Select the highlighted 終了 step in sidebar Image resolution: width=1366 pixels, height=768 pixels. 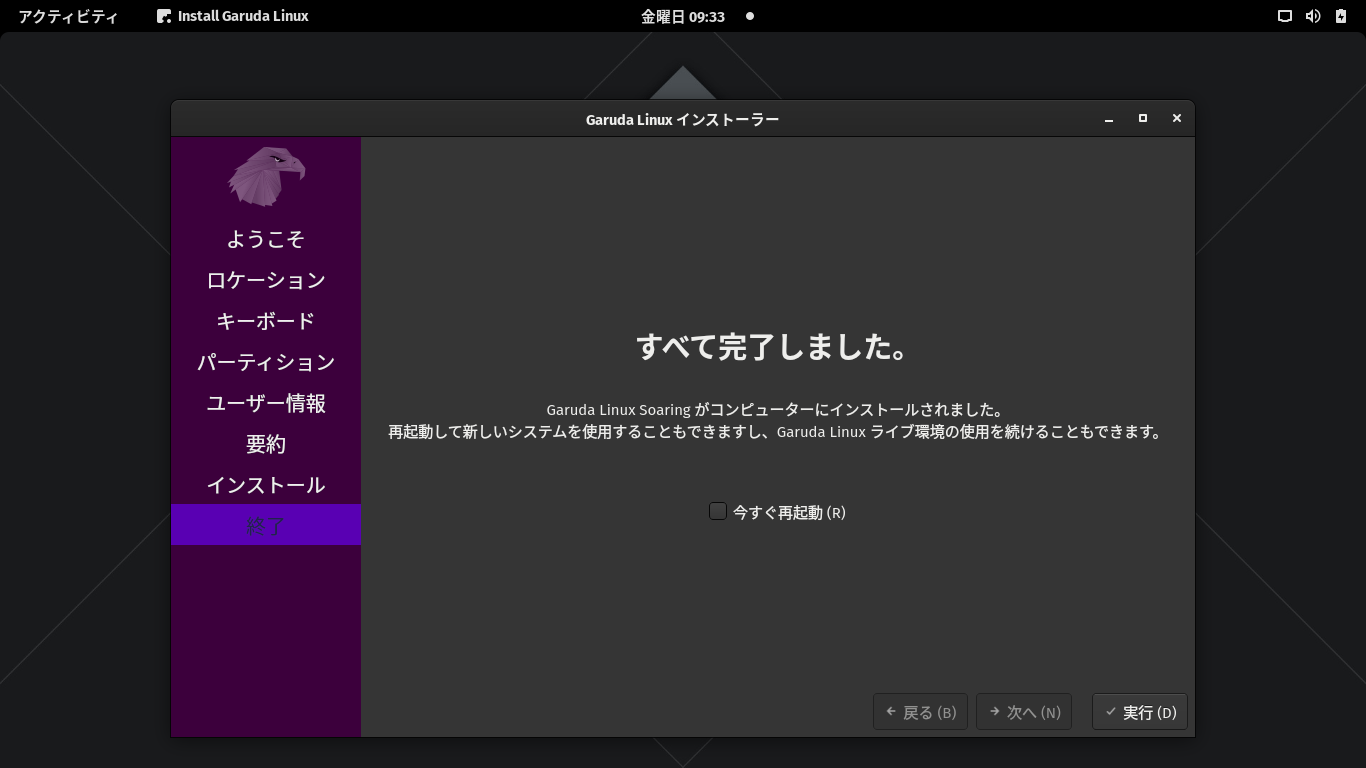tap(266, 525)
